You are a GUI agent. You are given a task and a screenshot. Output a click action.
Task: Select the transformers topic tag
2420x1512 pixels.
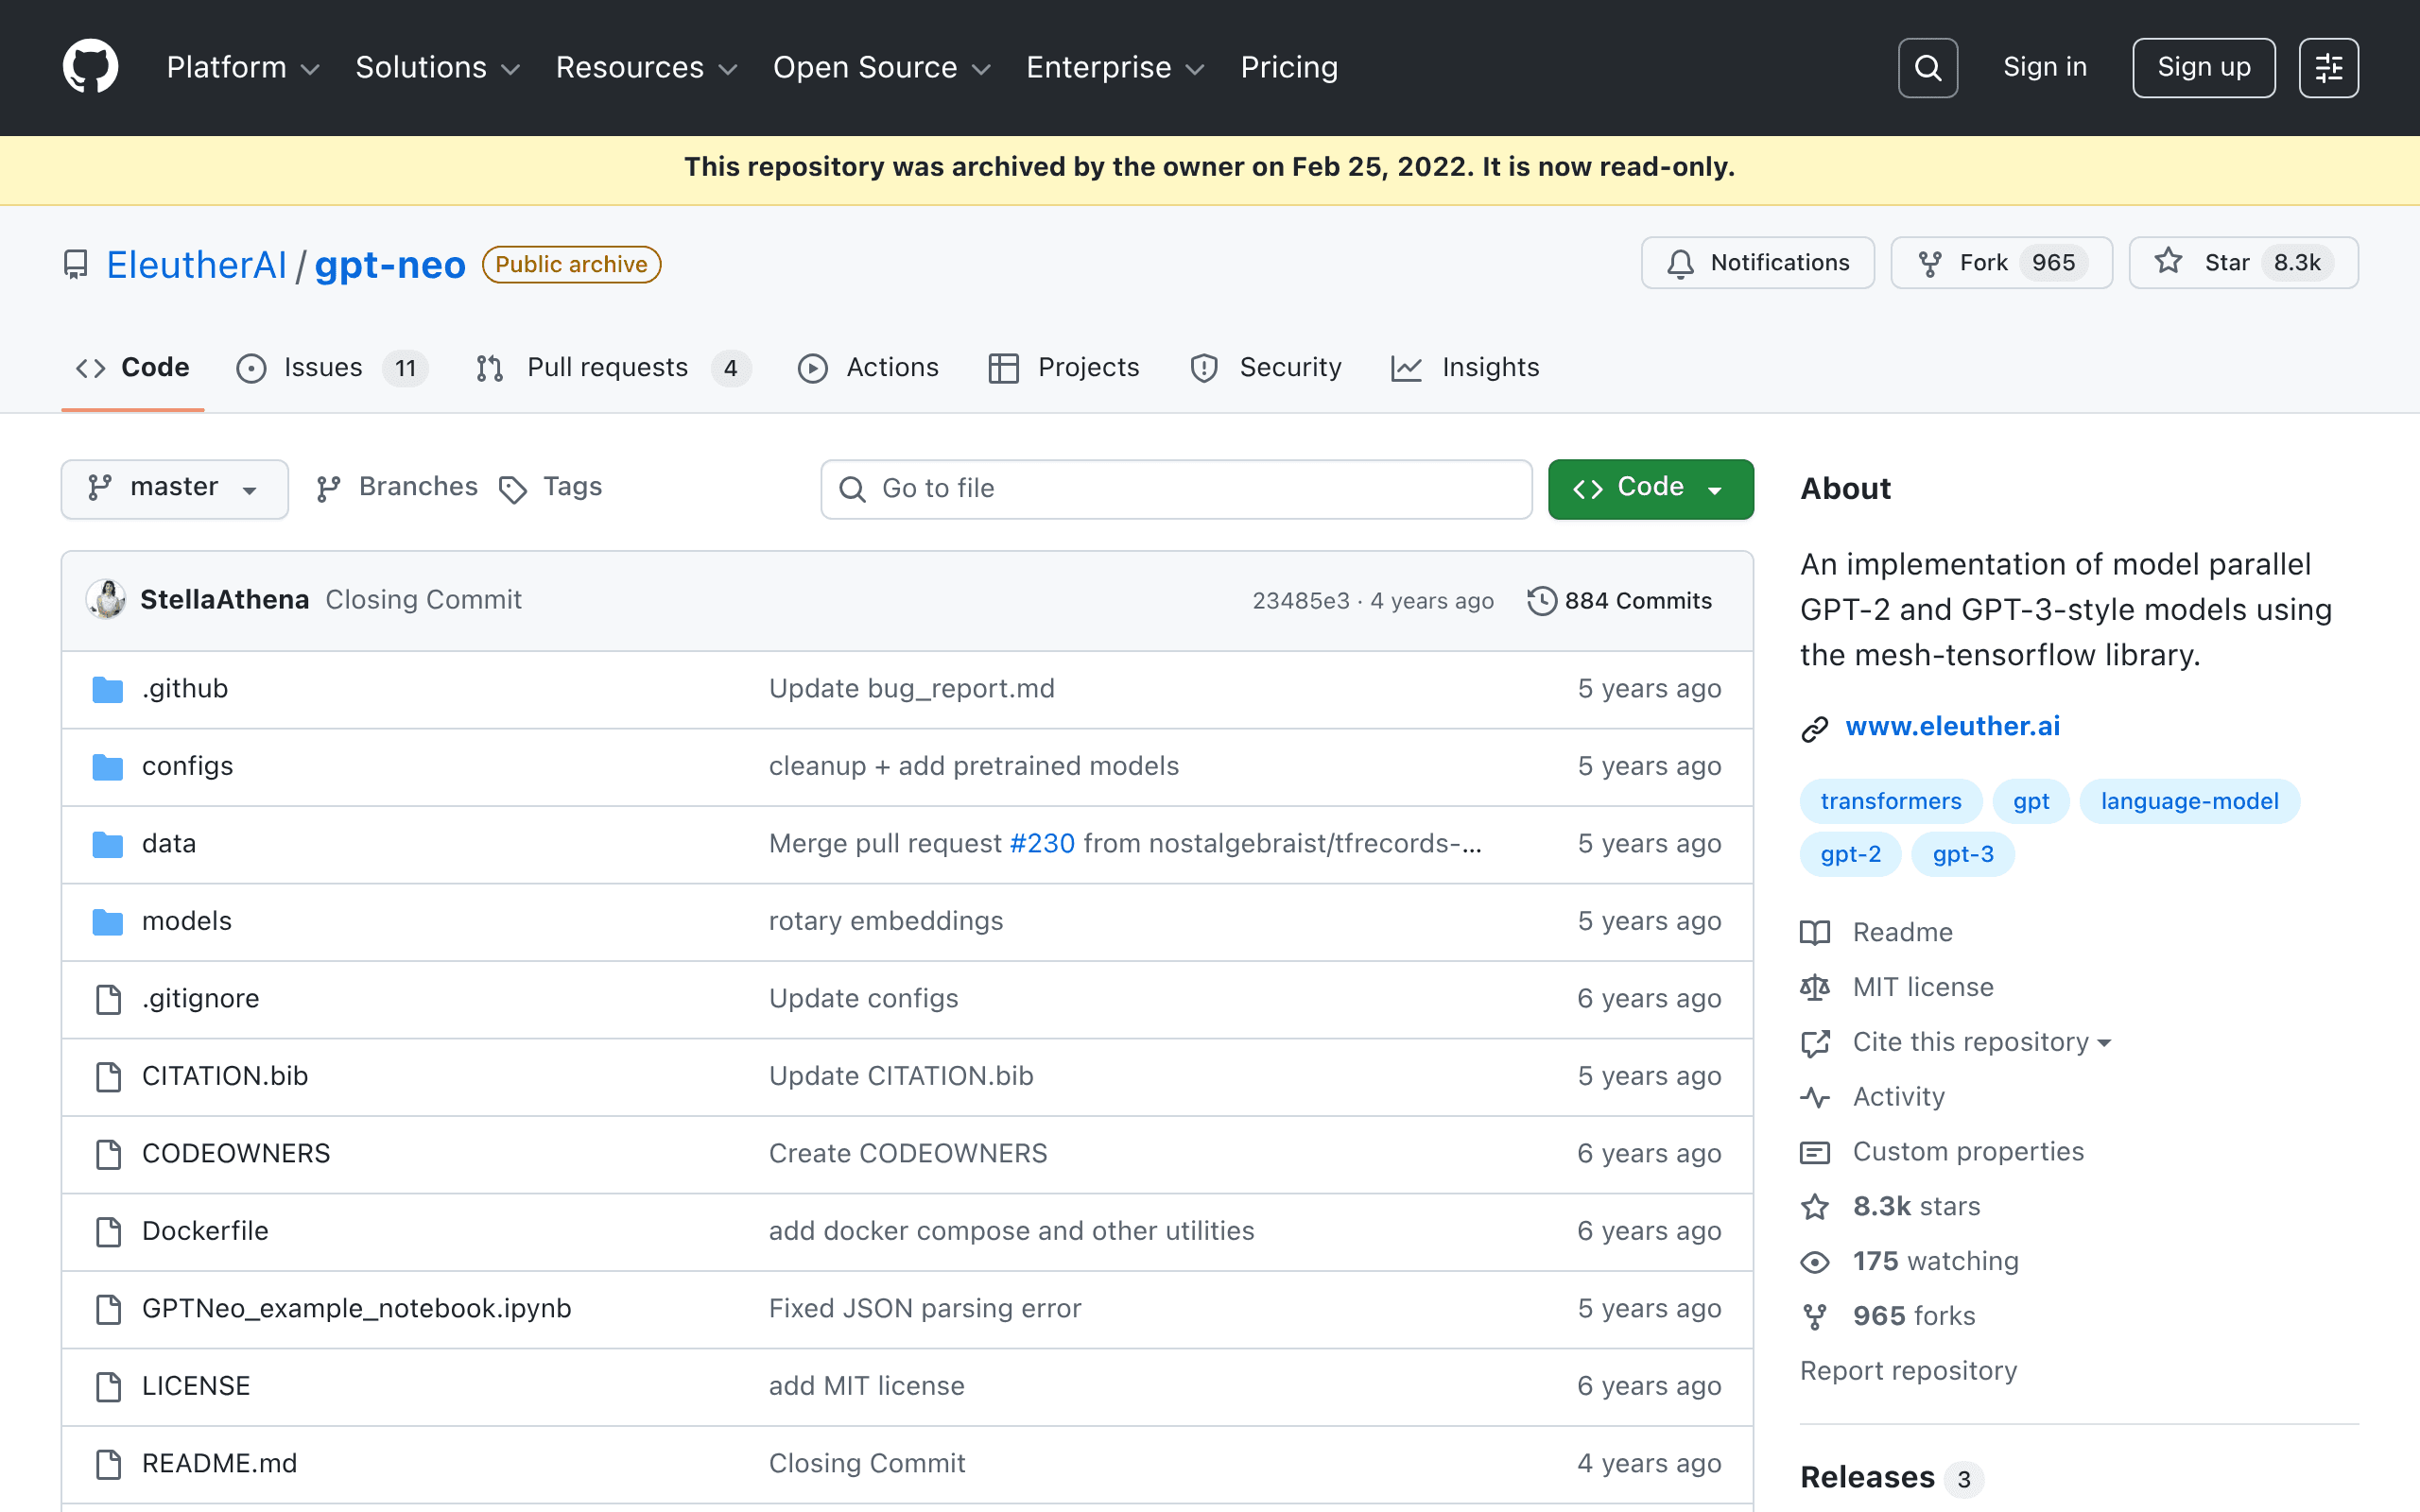point(1890,801)
